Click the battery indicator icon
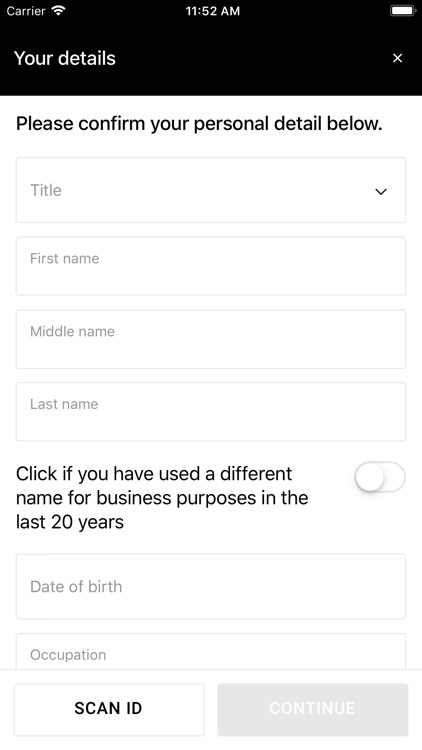Viewport: 422px width, 750px height. (x=402, y=11)
